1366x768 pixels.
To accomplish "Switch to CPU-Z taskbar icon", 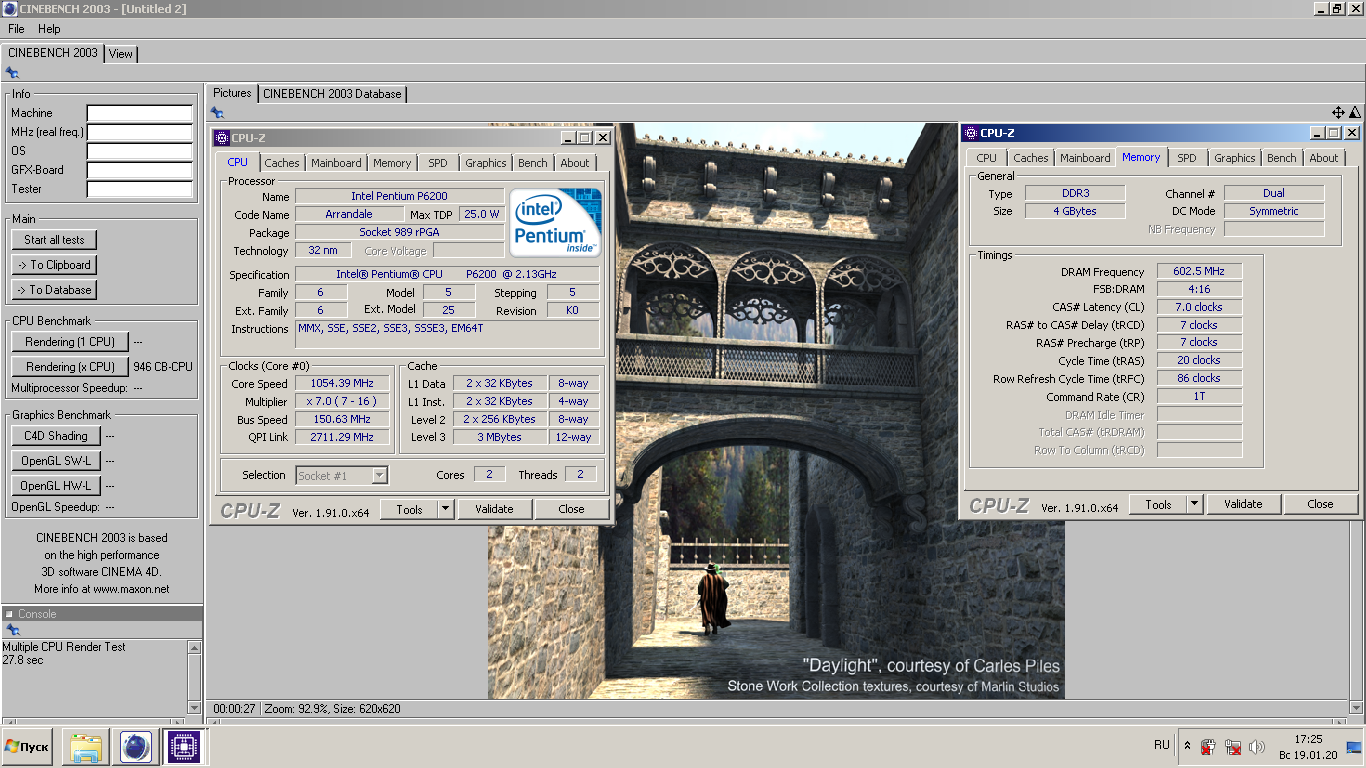I will [x=184, y=747].
